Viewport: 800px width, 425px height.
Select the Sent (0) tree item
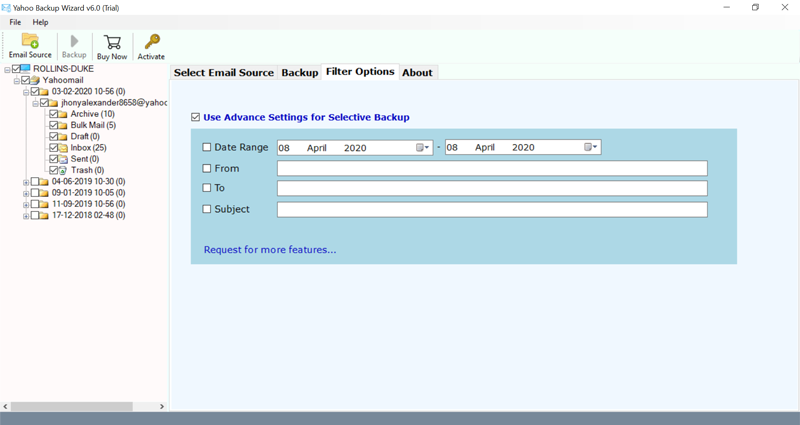pyautogui.click(x=85, y=159)
